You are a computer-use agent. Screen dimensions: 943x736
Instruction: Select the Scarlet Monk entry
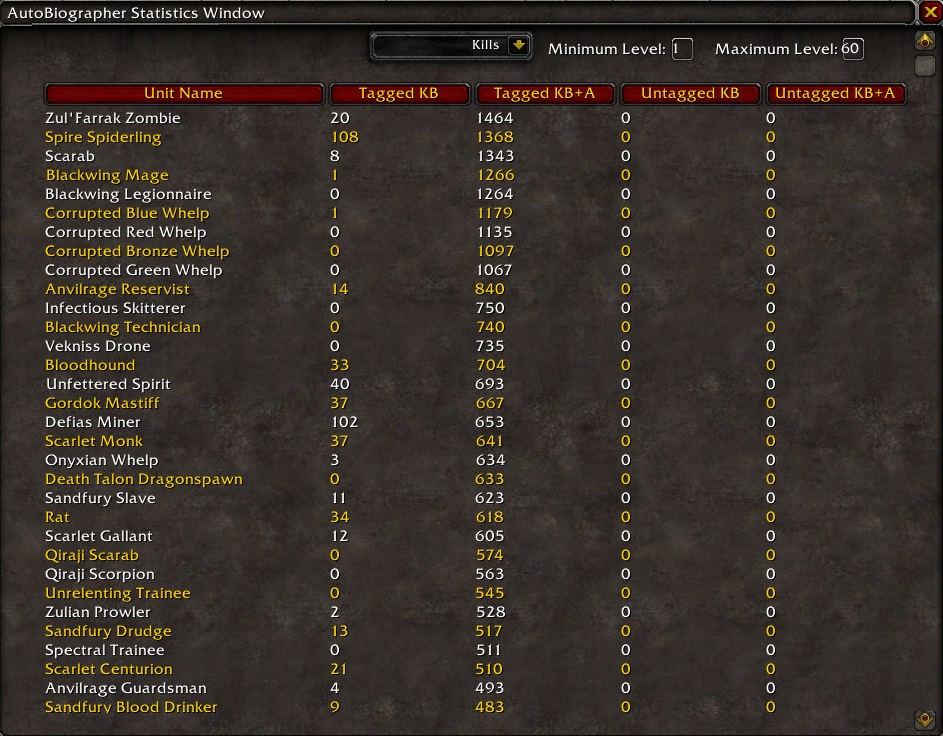[x=94, y=441]
